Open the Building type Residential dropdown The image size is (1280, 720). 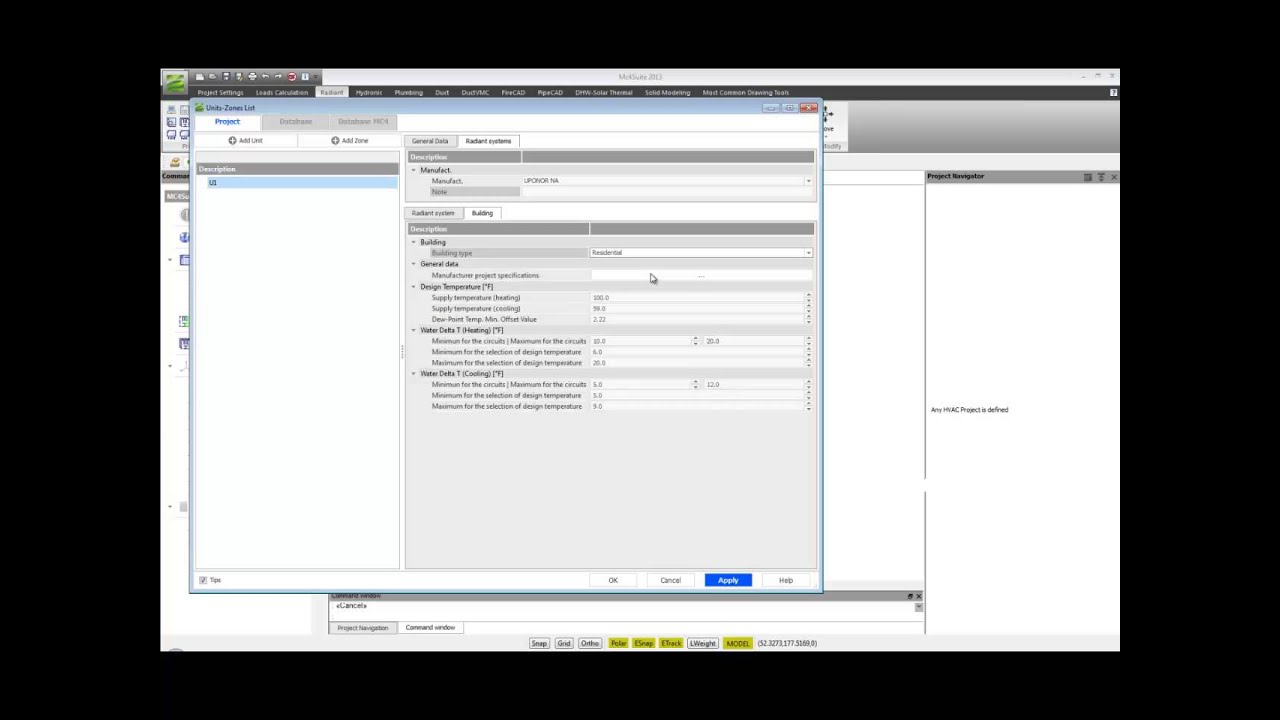click(808, 253)
